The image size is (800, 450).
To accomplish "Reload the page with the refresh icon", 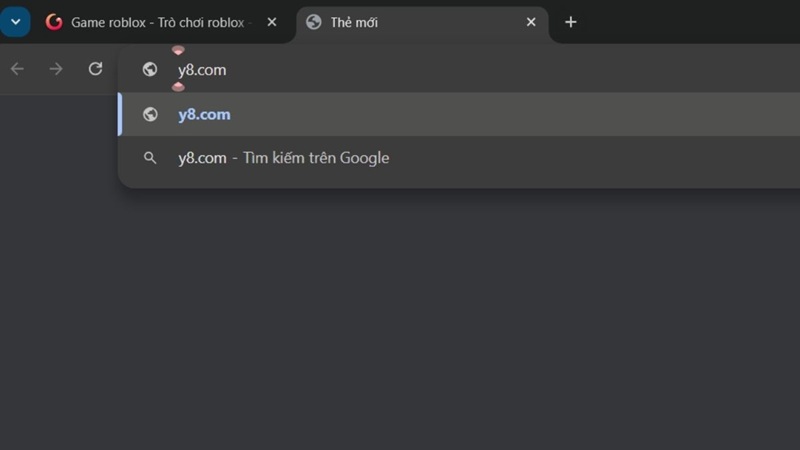I will 95,69.
